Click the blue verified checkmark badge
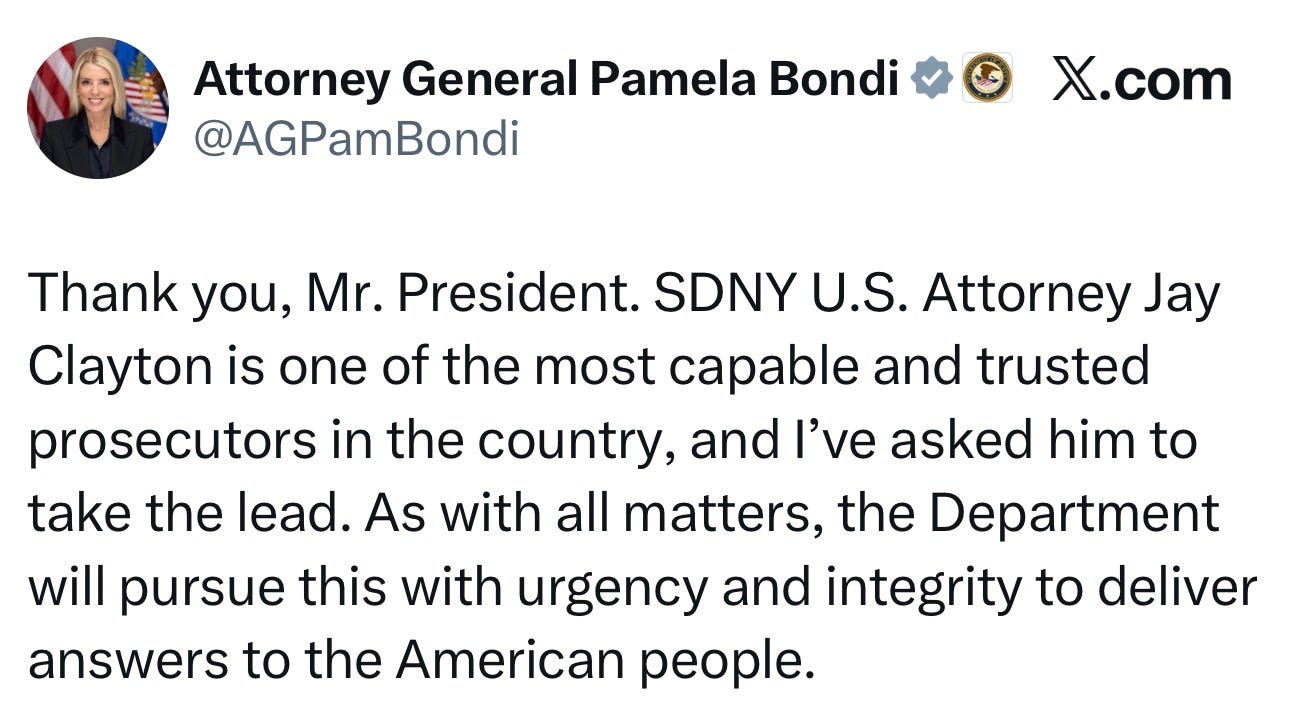The width and height of the screenshot is (1290, 721). (x=932, y=79)
